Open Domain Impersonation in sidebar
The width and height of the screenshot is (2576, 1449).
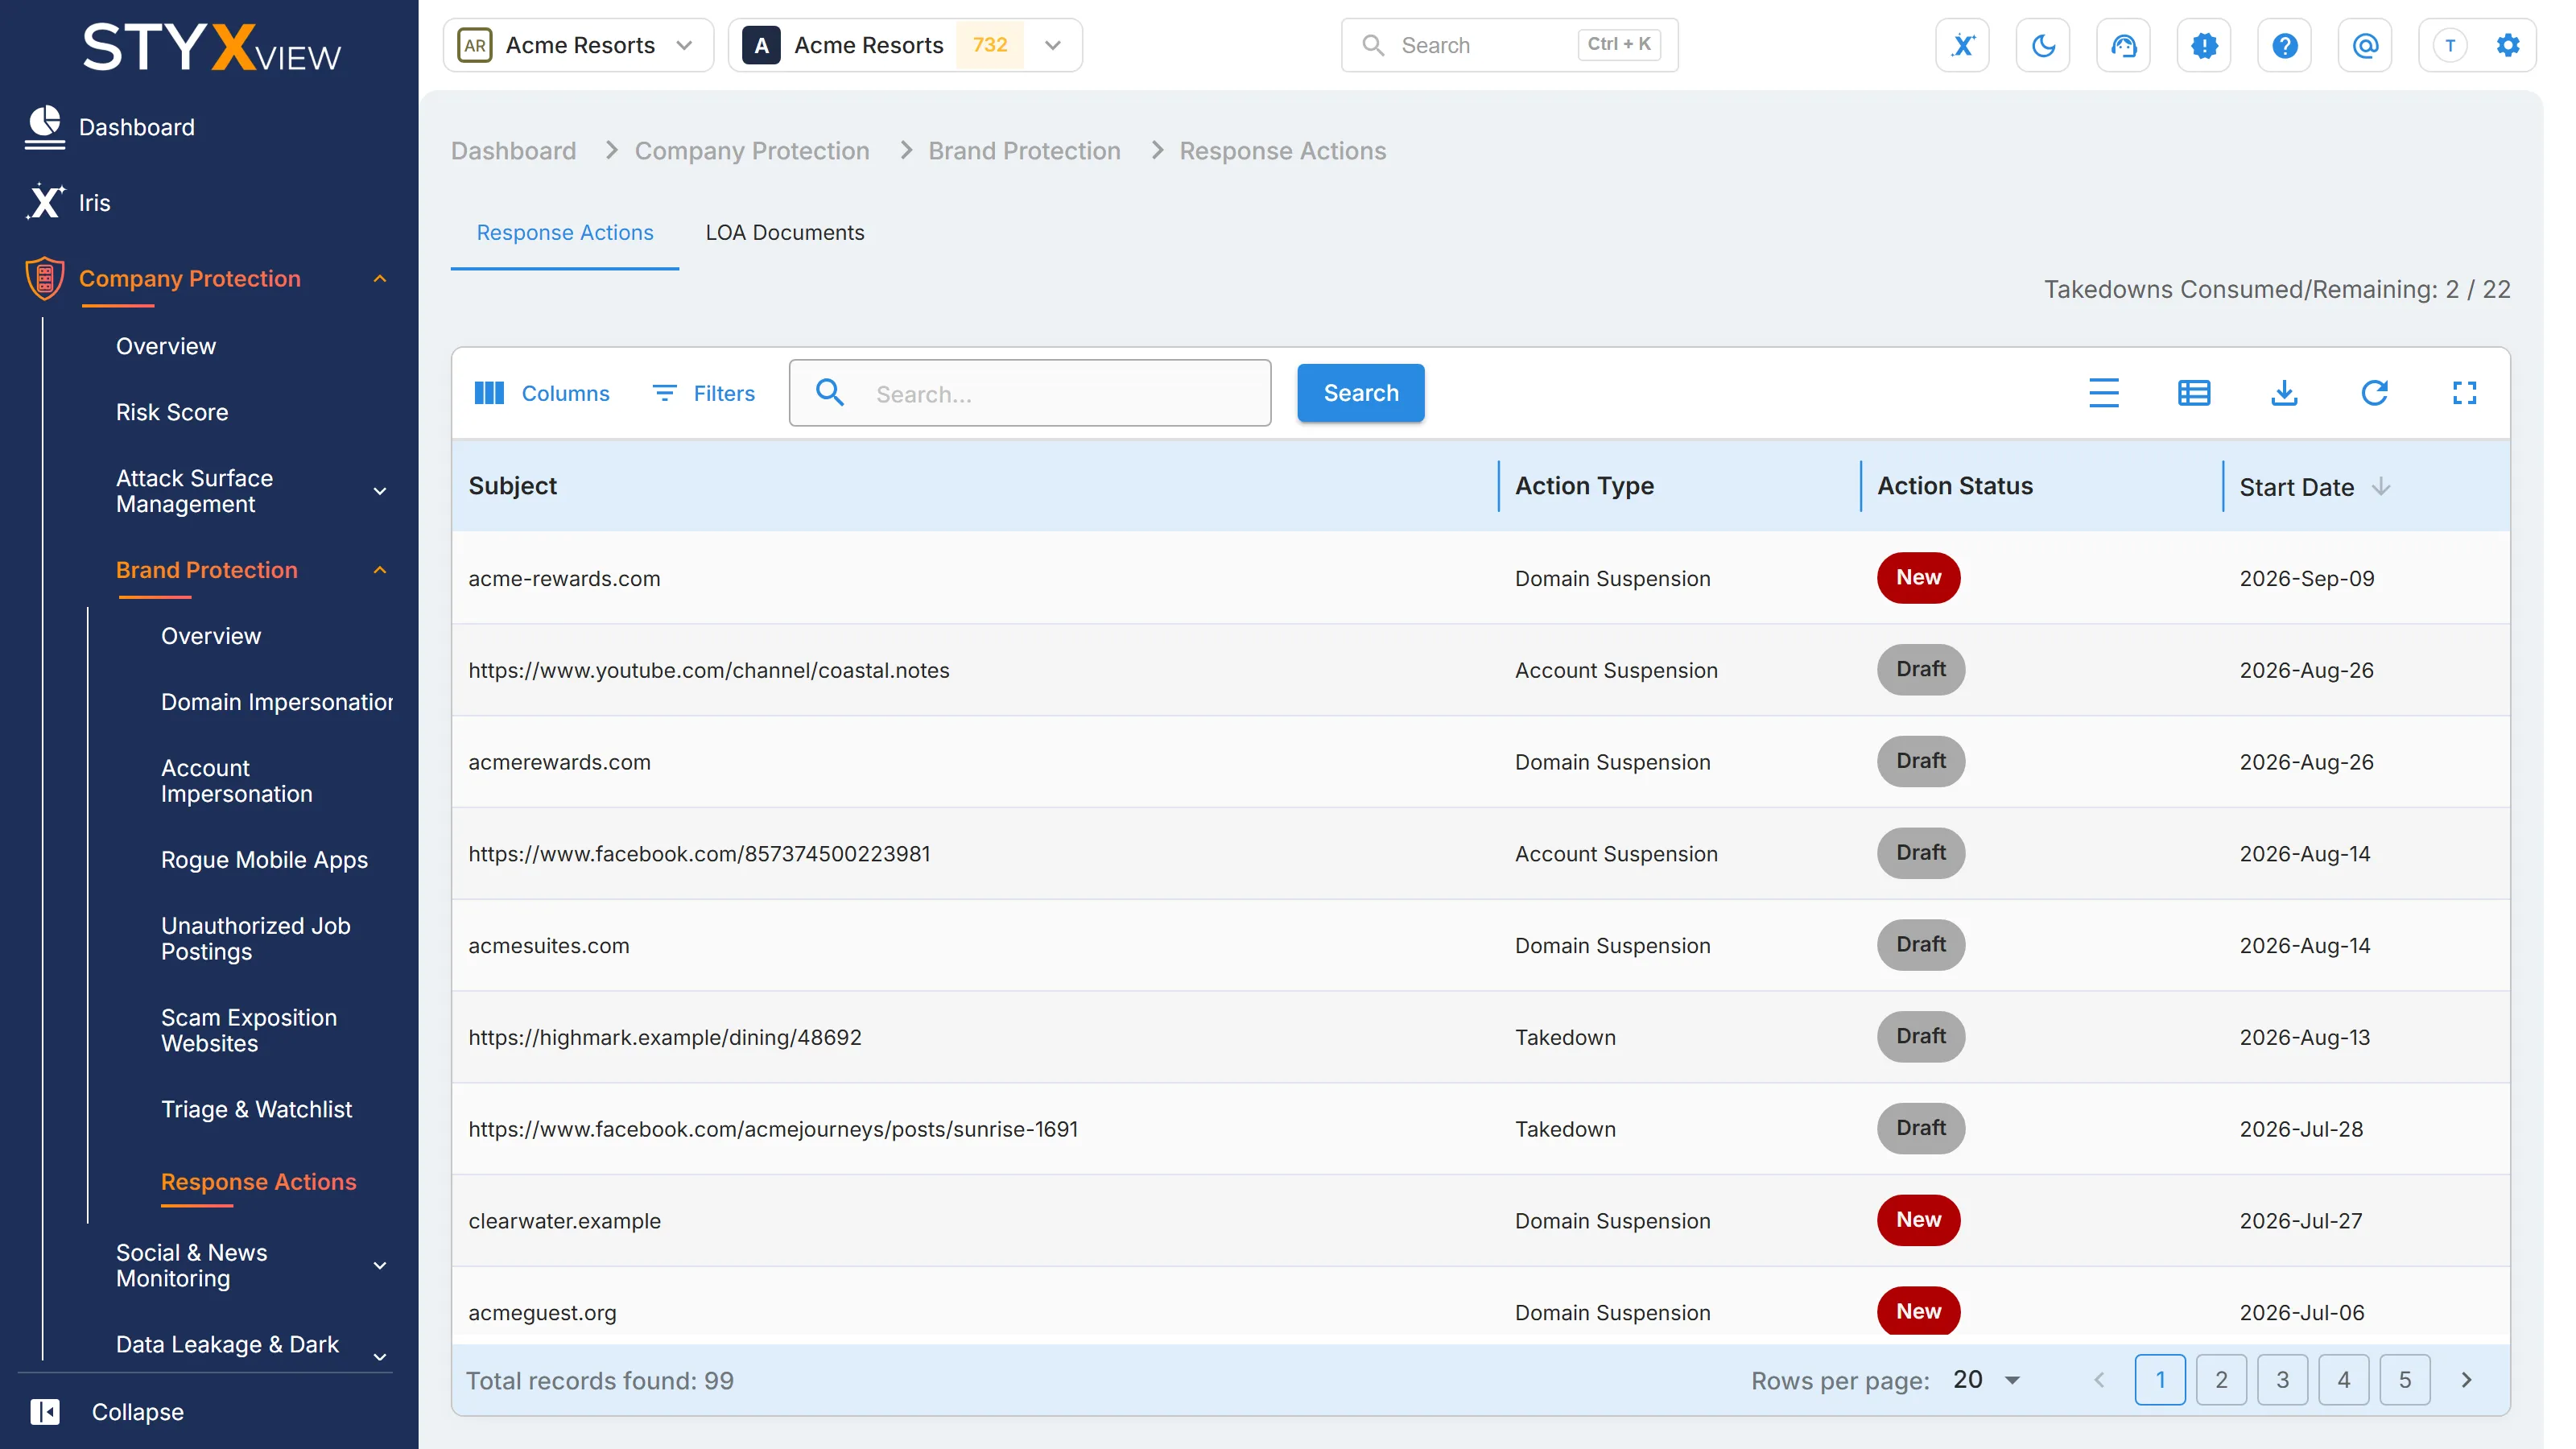point(277,702)
